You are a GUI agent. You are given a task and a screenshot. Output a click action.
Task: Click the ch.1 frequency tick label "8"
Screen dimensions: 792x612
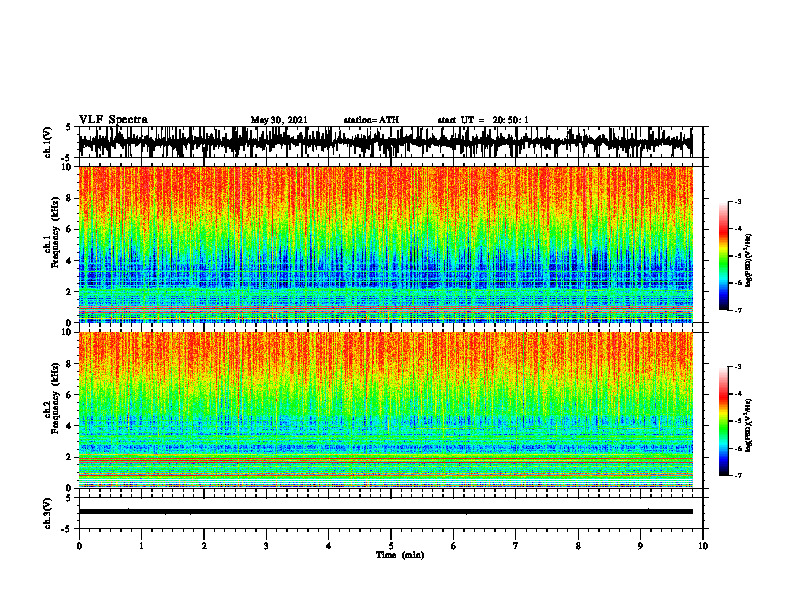69,198
